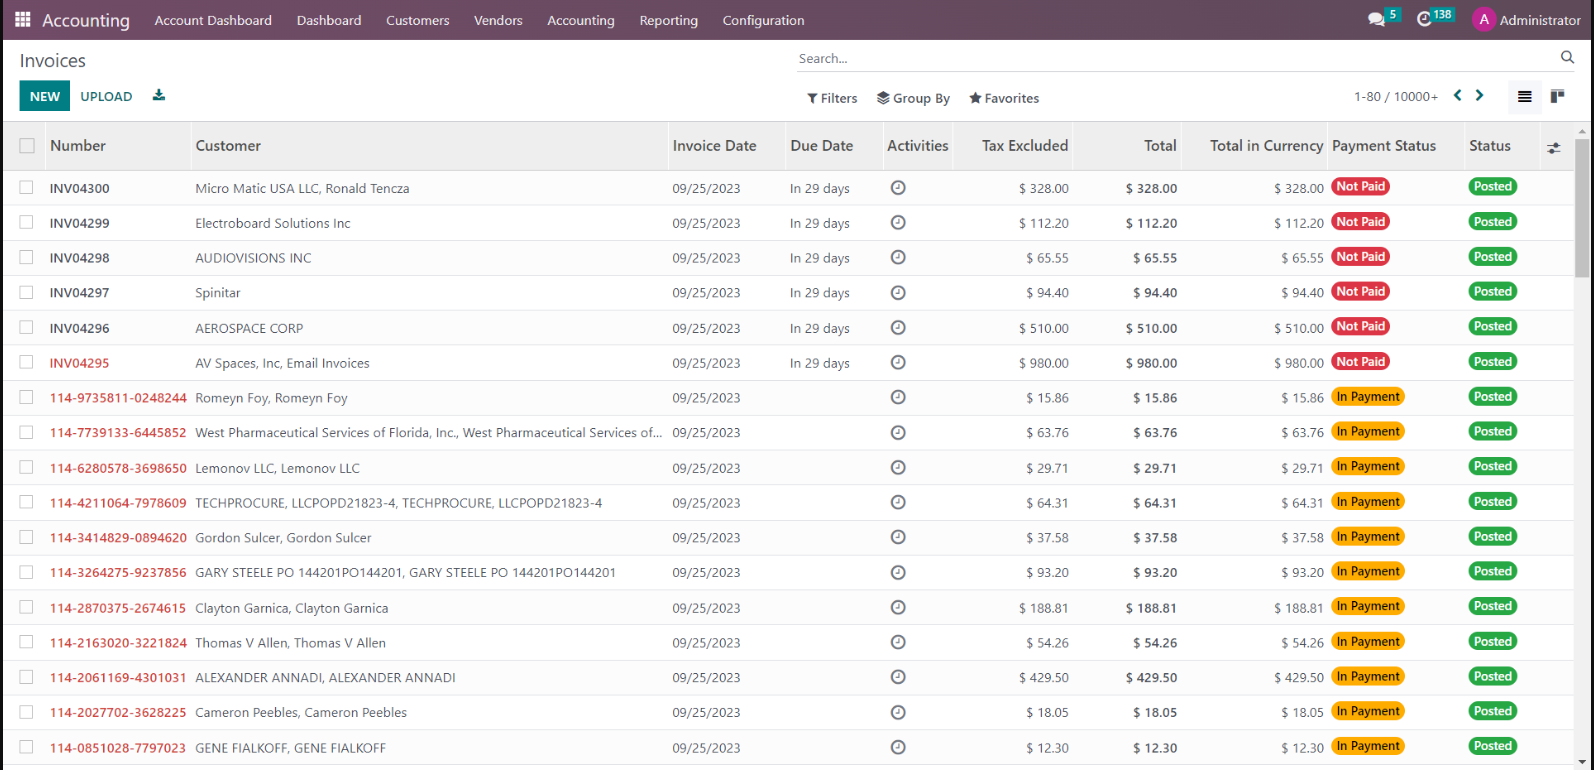1594x770 pixels.
Task: Open the Group By dropdown
Action: click(913, 98)
